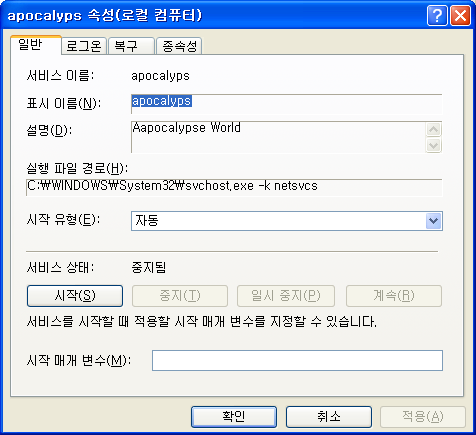The image size is (476, 435).
Task: Expand the 시작 유형 dropdown arrow
Action: pos(434,221)
